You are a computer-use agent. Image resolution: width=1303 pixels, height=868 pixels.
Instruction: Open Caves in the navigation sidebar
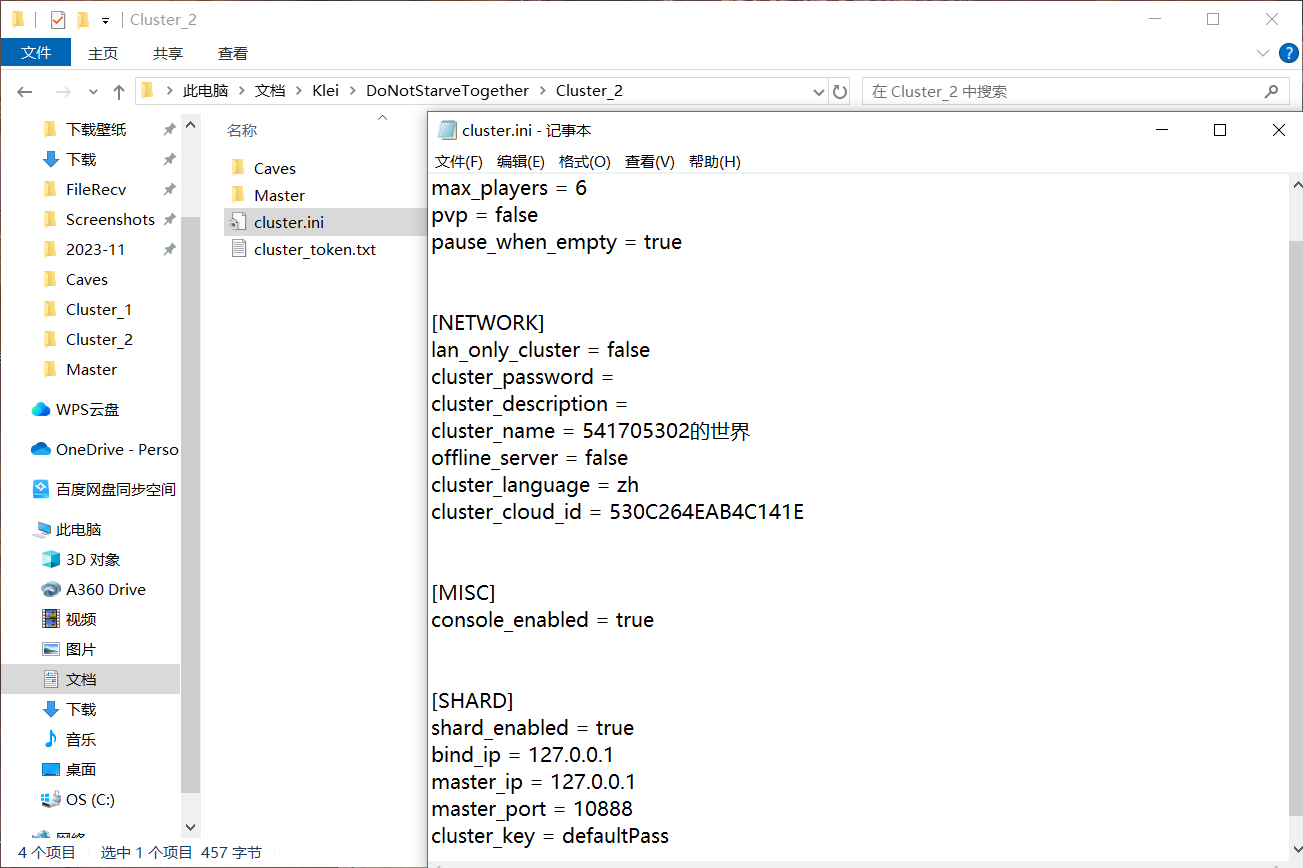click(x=86, y=279)
